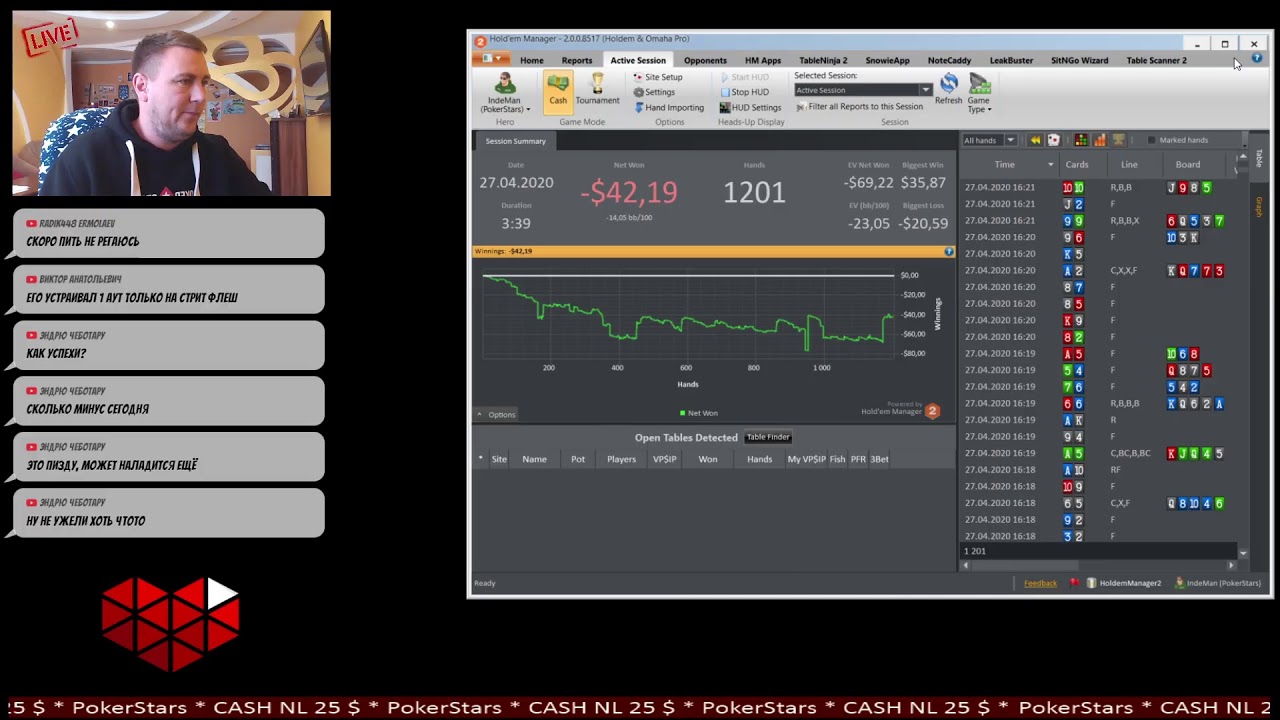Open HUD Settings
Screen dimensions: 1280x720
coord(751,107)
